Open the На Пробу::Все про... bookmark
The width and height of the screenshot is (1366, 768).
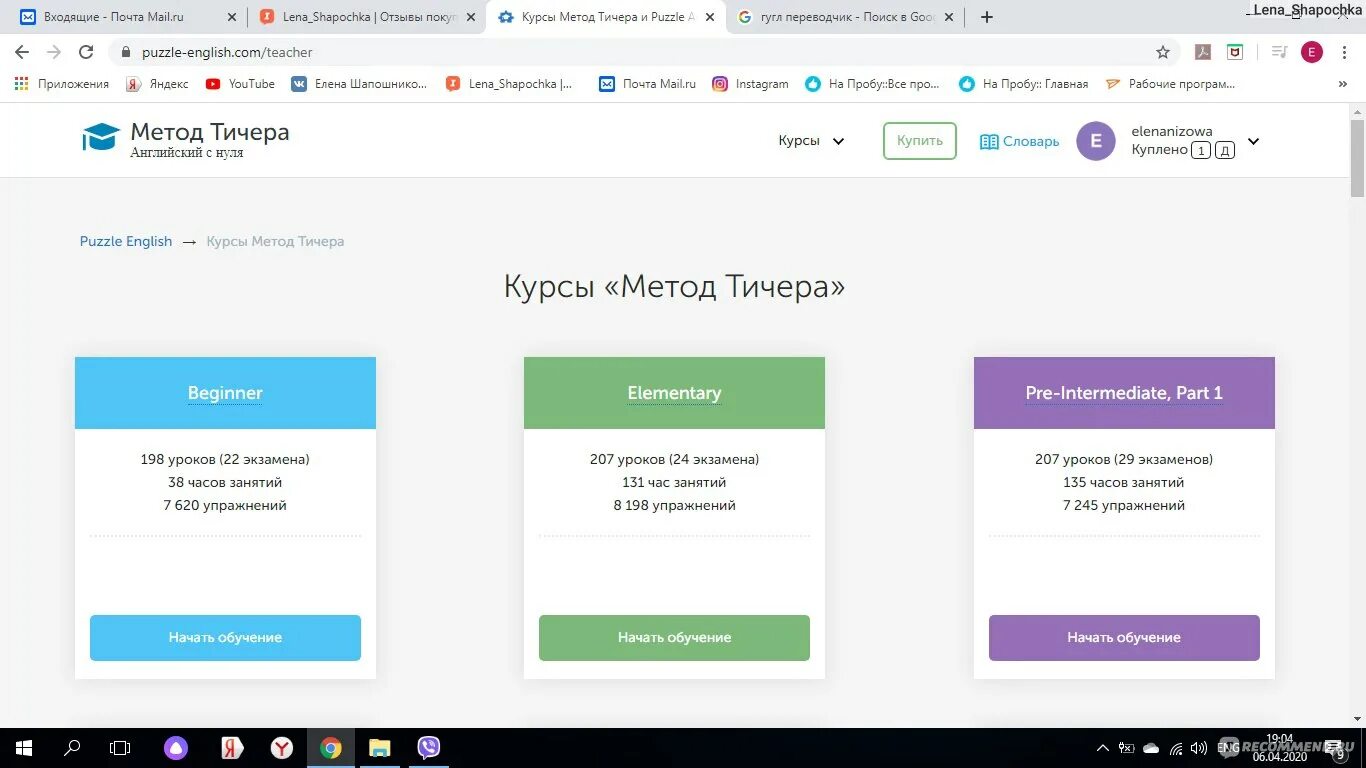click(873, 84)
